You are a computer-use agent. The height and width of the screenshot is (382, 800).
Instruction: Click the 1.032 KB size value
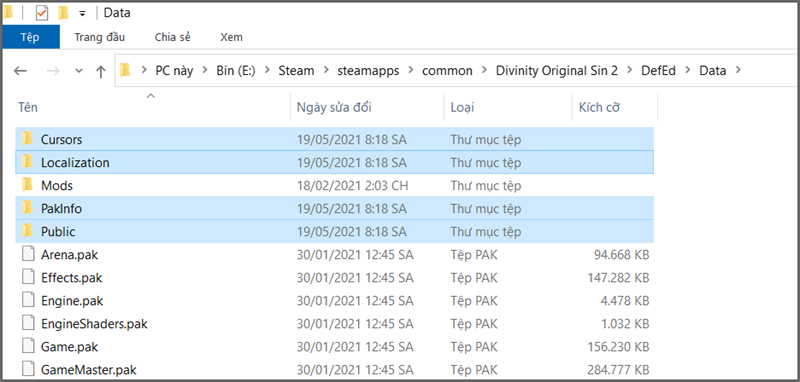[x=625, y=324]
